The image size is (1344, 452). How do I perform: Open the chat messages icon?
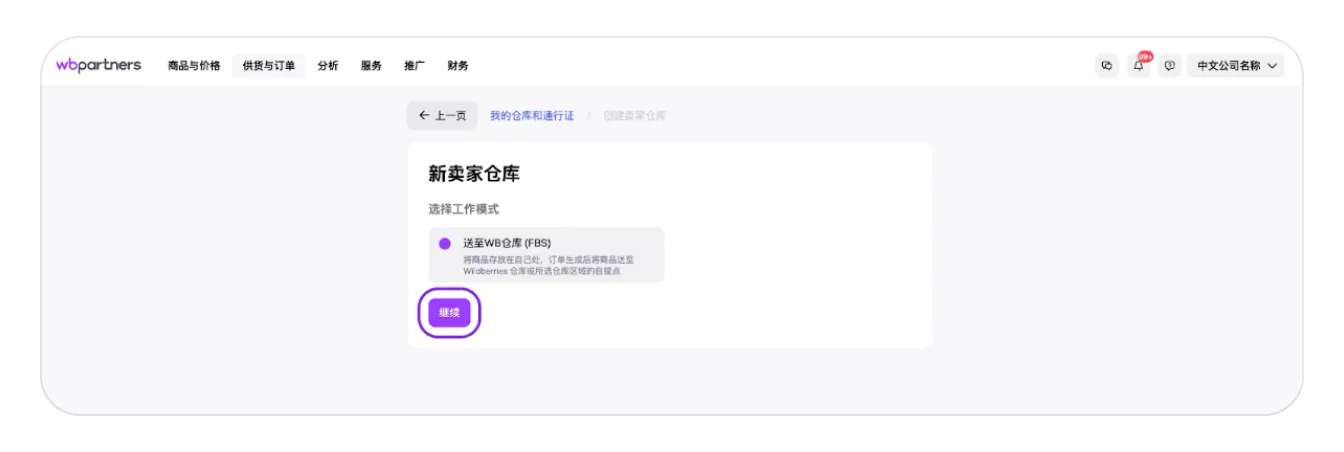[1106, 66]
